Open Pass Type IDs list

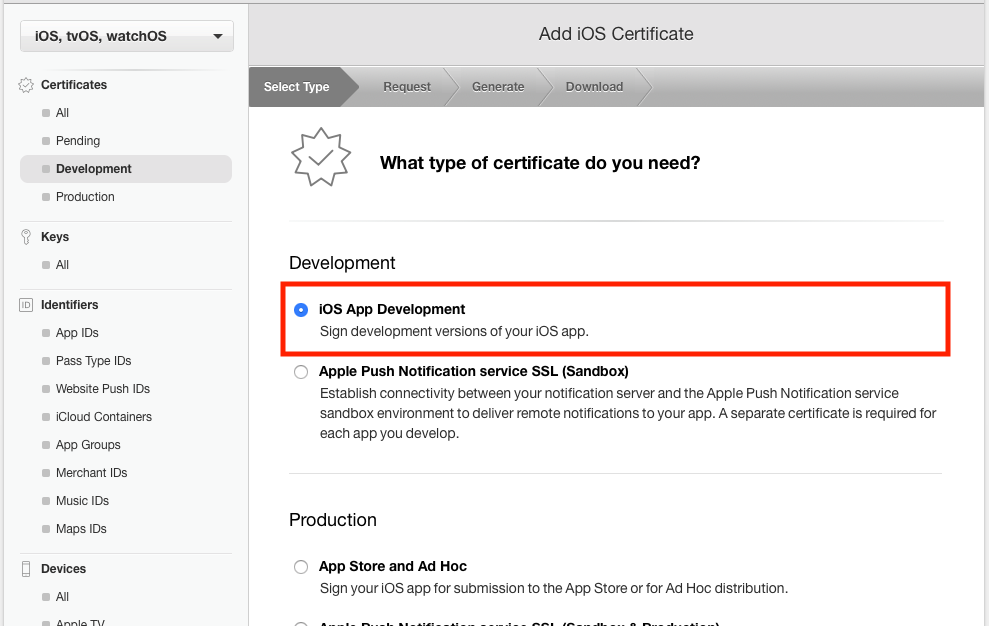click(x=93, y=361)
